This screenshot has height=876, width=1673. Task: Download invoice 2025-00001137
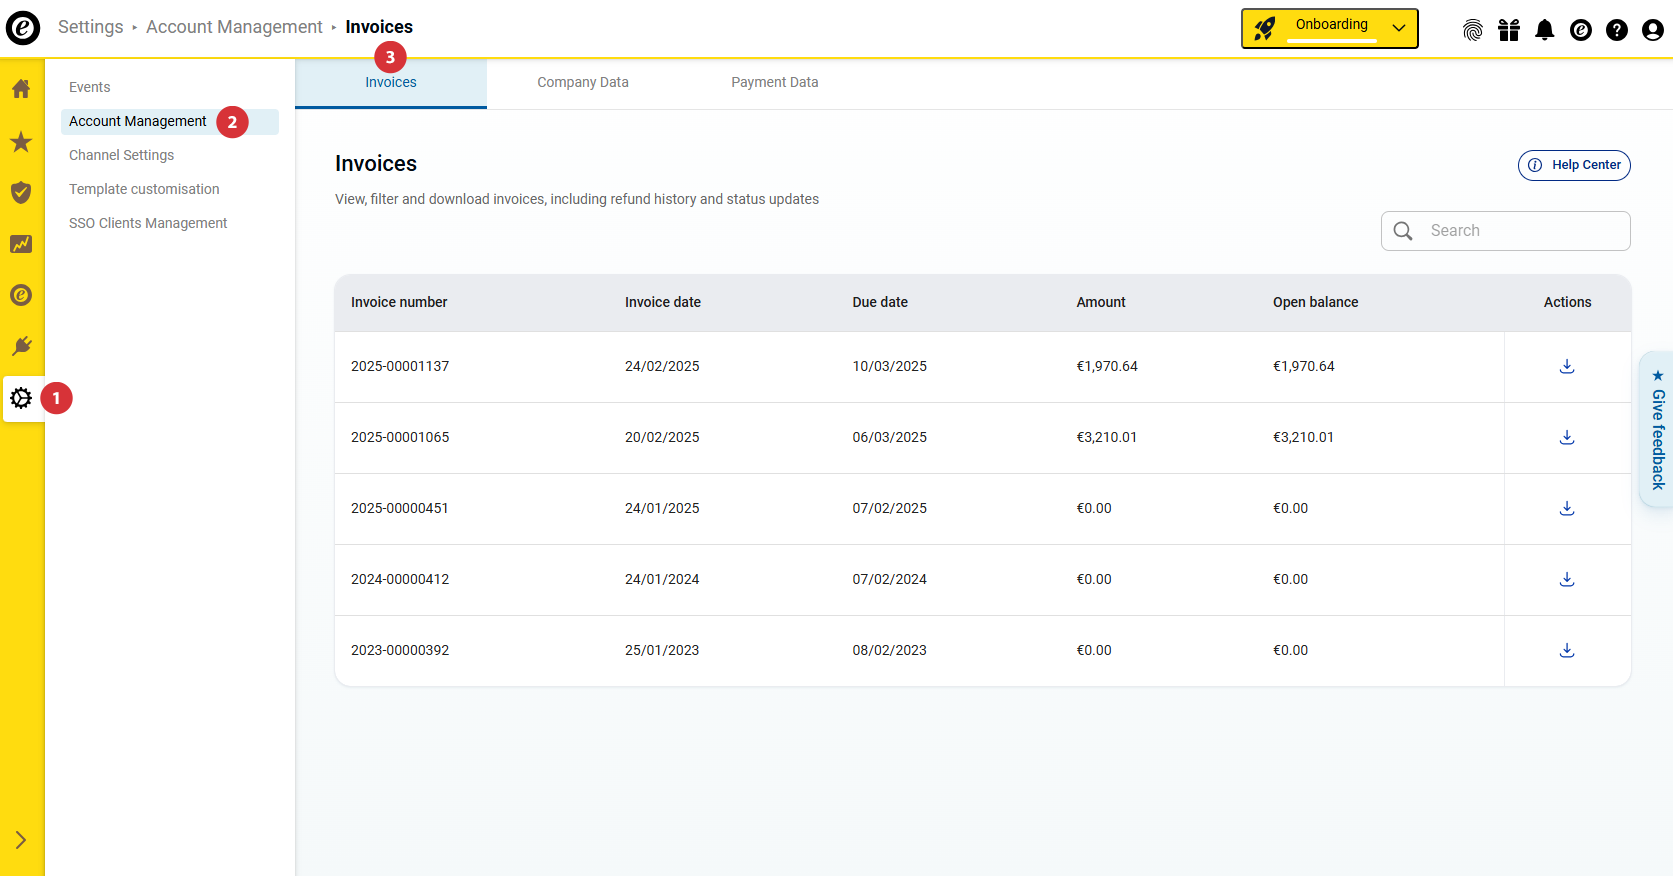point(1567,367)
